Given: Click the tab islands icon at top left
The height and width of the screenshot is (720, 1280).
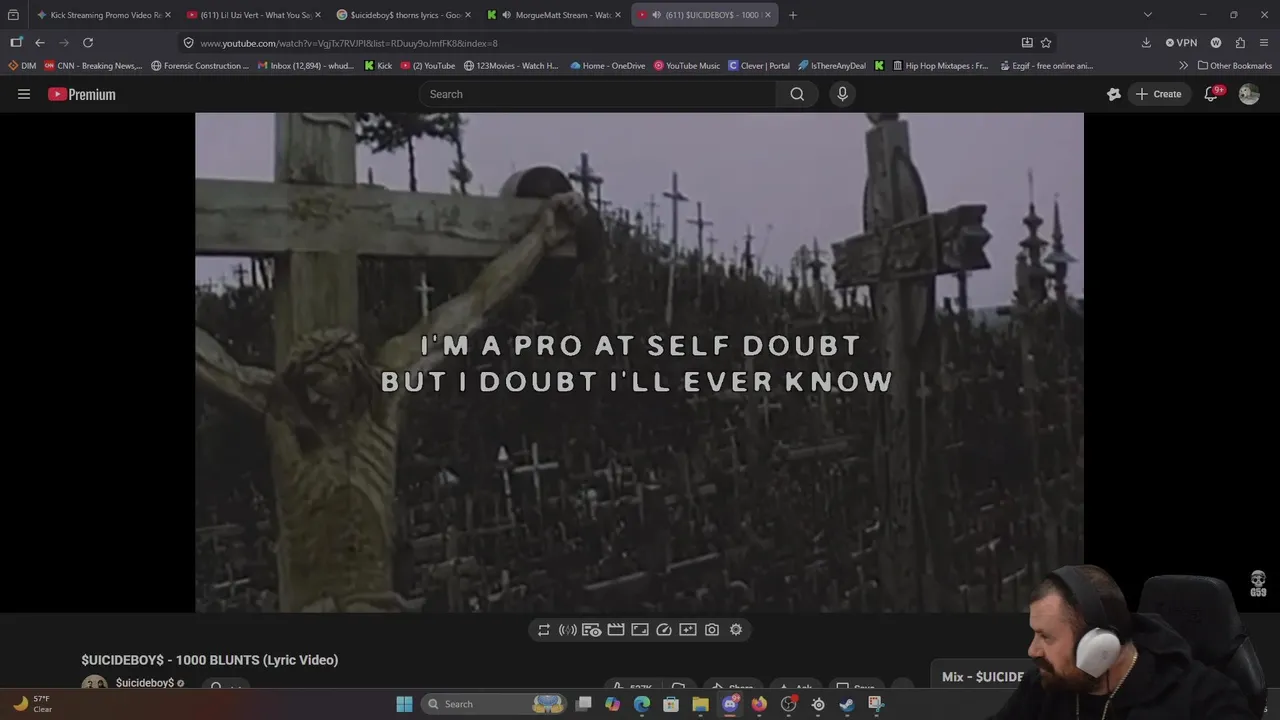Looking at the screenshot, I should click(13, 15).
